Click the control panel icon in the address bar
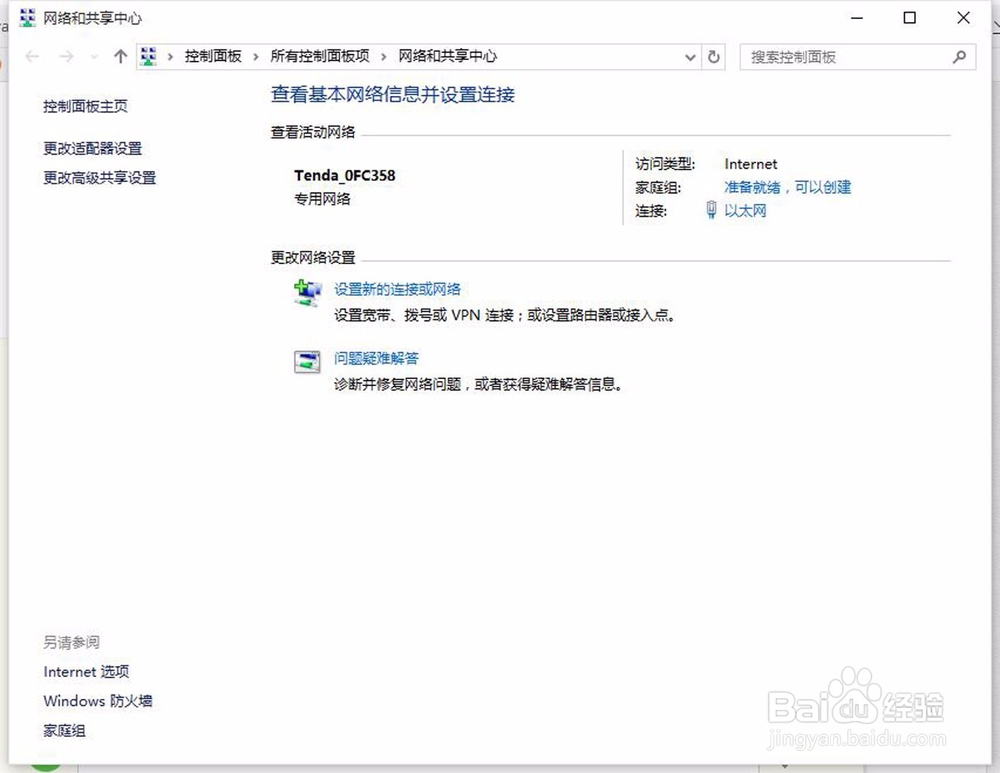Image resolution: width=1000 pixels, height=773 pixels. point(148,57)
